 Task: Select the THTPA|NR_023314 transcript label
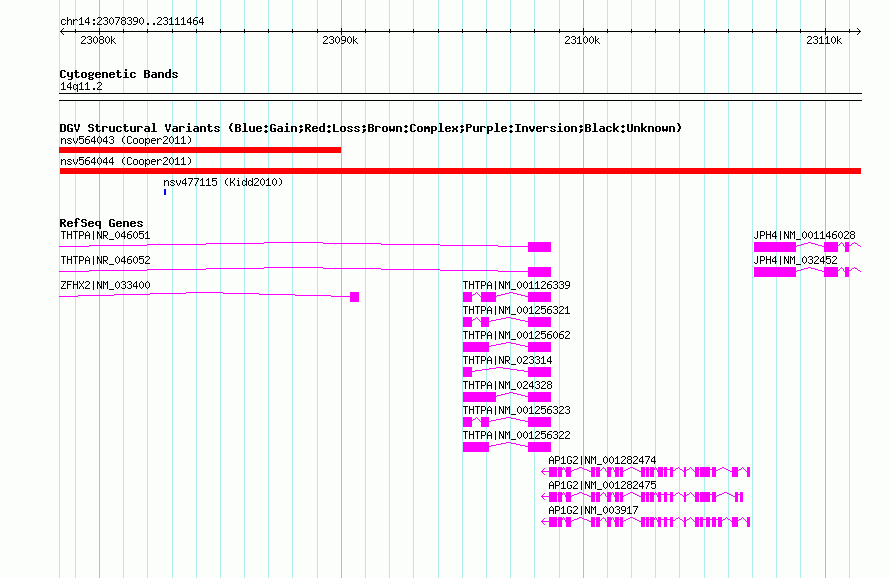507,360
